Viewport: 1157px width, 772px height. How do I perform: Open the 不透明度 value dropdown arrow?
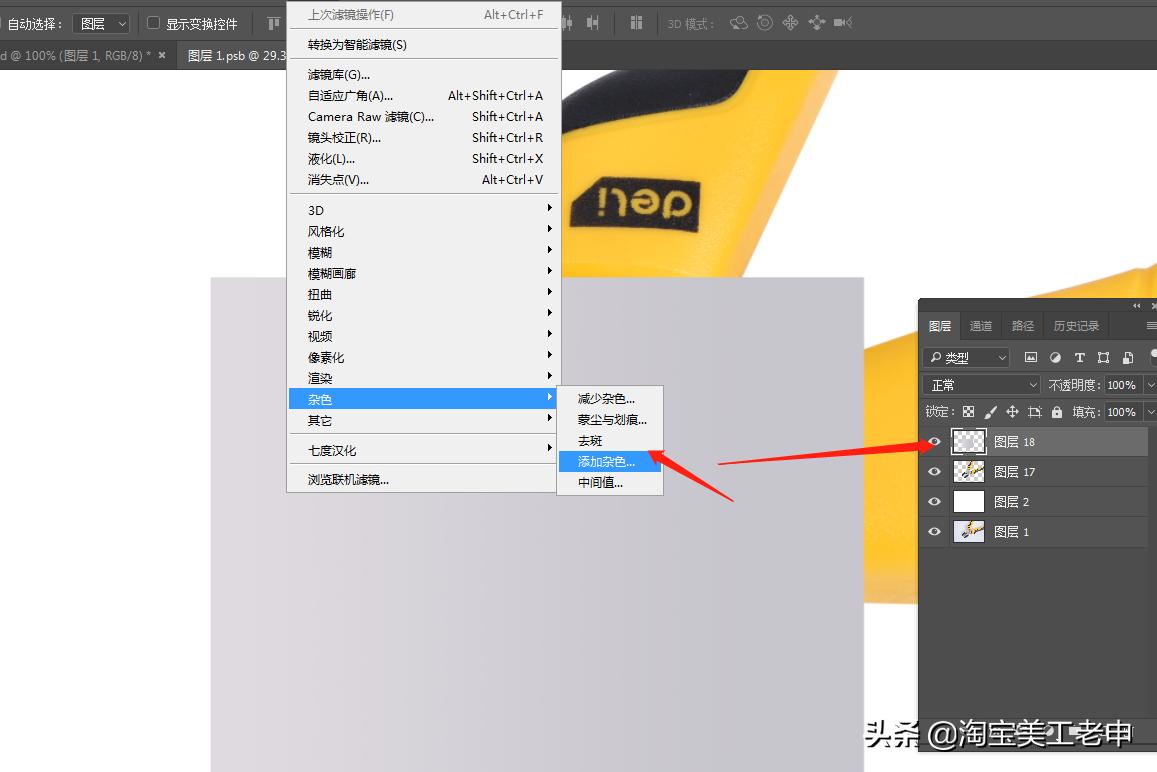coord(1149,384)
